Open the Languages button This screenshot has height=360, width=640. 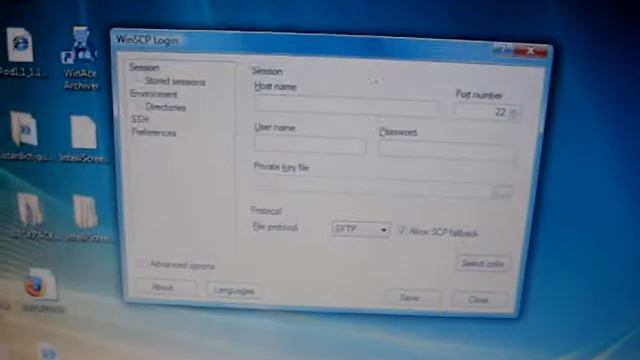click(234, 291)
